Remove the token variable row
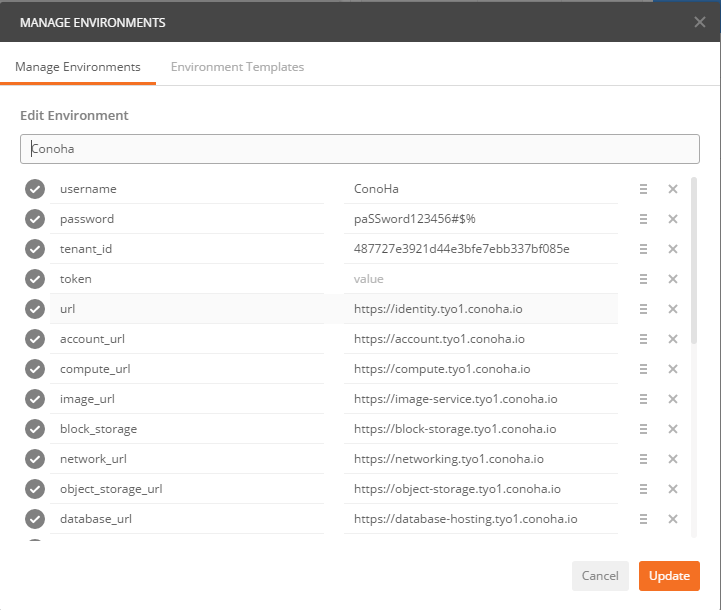721x610 pixels. [673, 279]
